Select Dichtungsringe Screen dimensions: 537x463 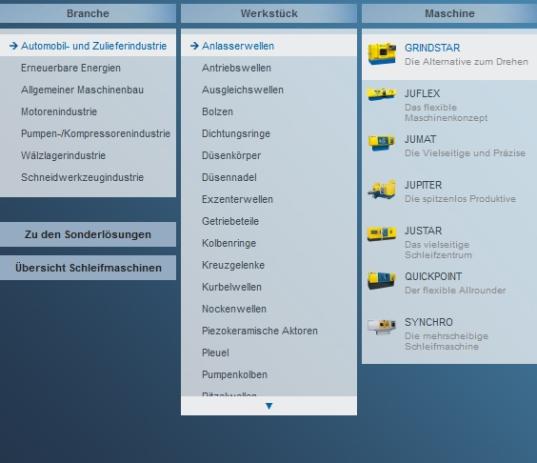click(x=236, y=134)
